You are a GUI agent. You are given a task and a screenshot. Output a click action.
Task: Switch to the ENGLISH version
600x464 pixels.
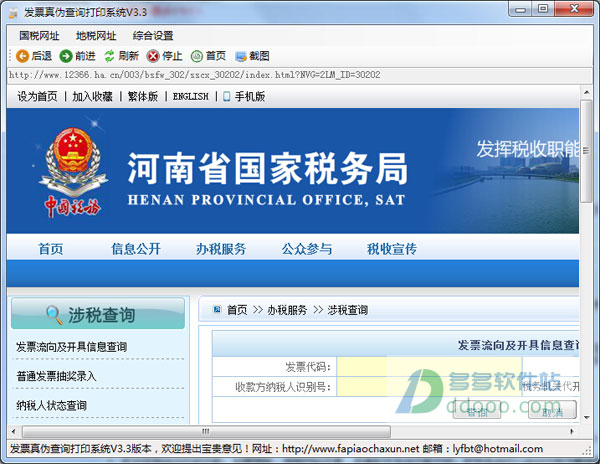191,96
